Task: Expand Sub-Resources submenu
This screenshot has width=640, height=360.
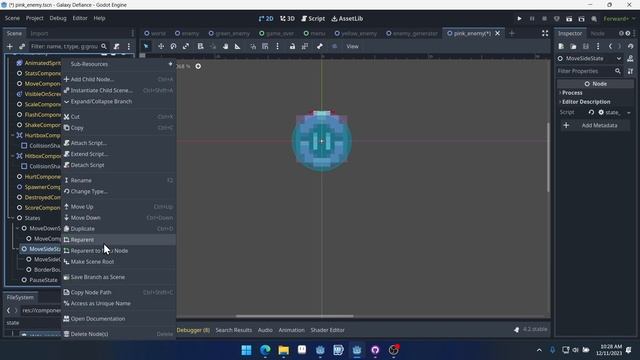Action: (x=118, y=64)
